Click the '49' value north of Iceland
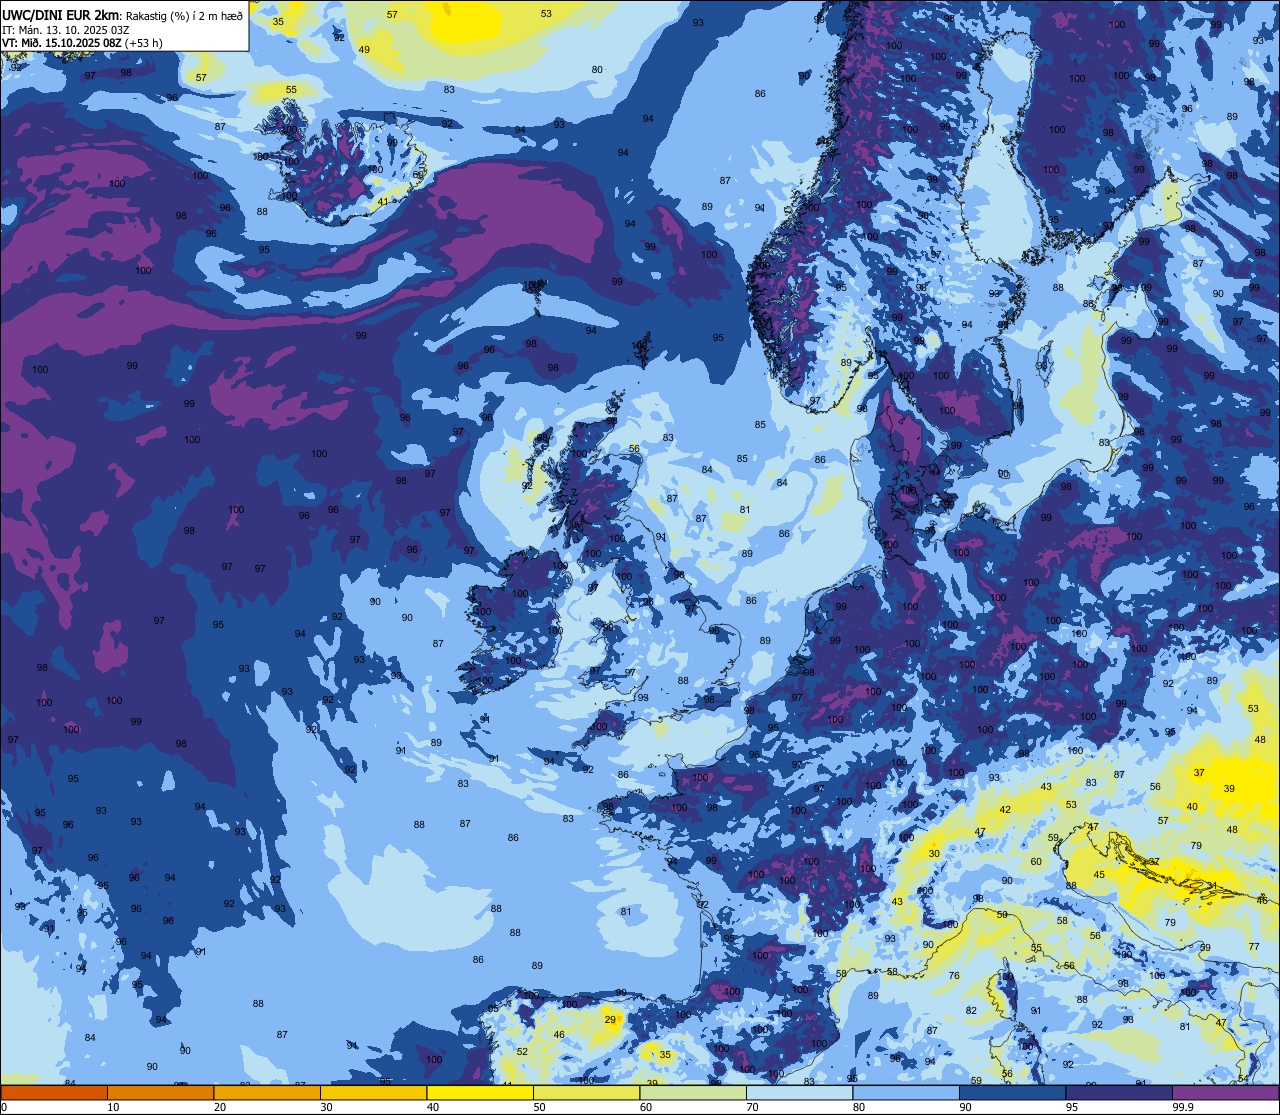Screen dimensions: 1280x1115 tap(364, 49)
